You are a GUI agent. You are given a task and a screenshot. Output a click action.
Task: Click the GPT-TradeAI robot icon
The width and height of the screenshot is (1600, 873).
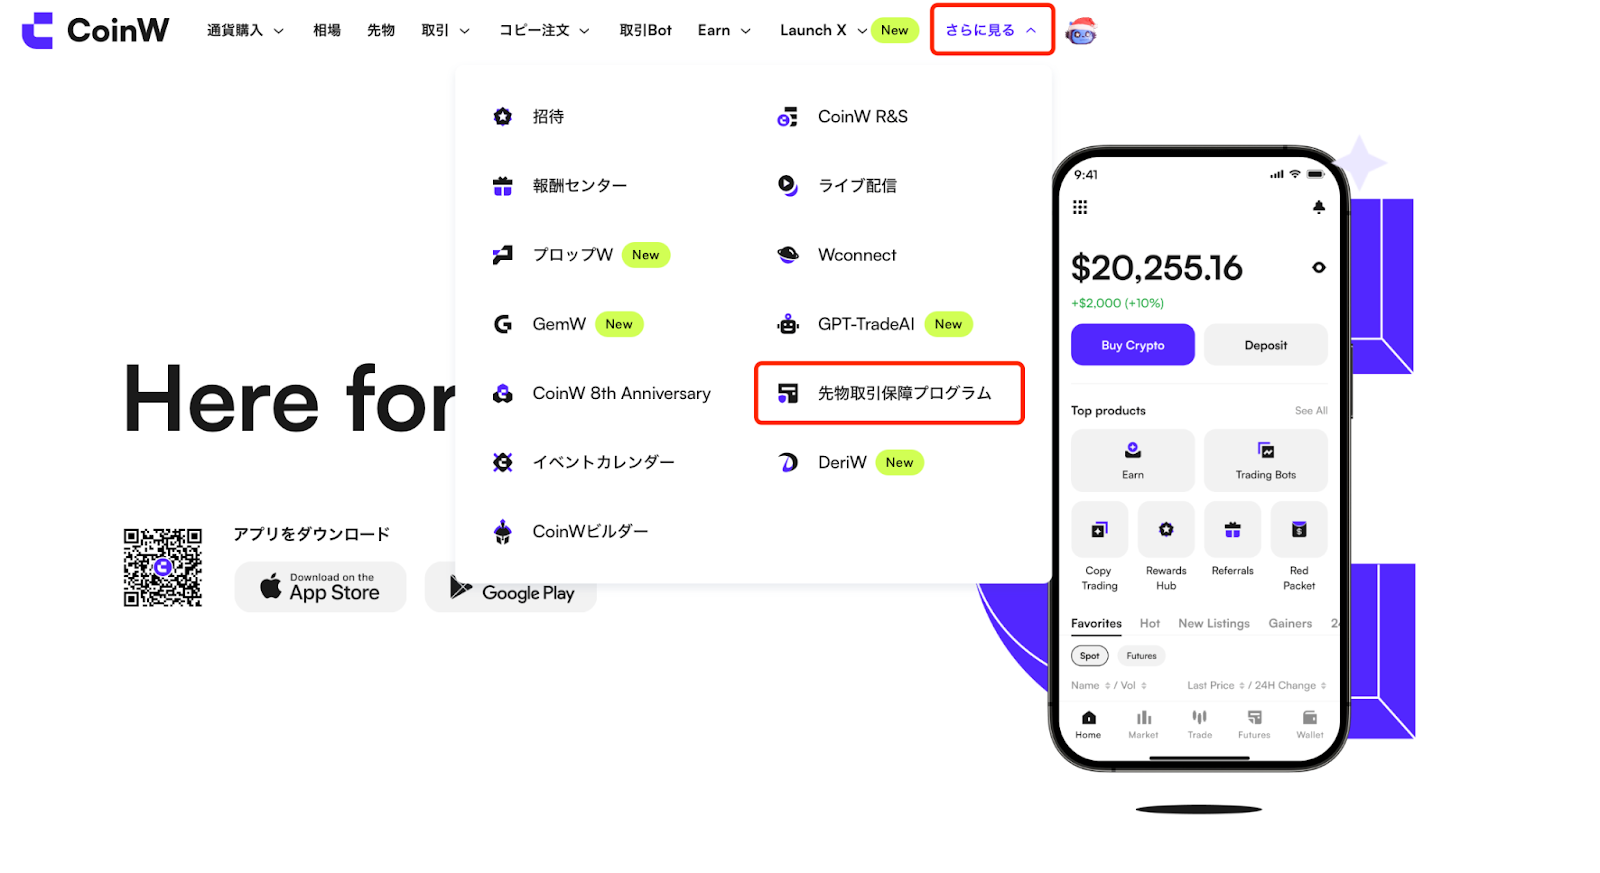(788, 324)
